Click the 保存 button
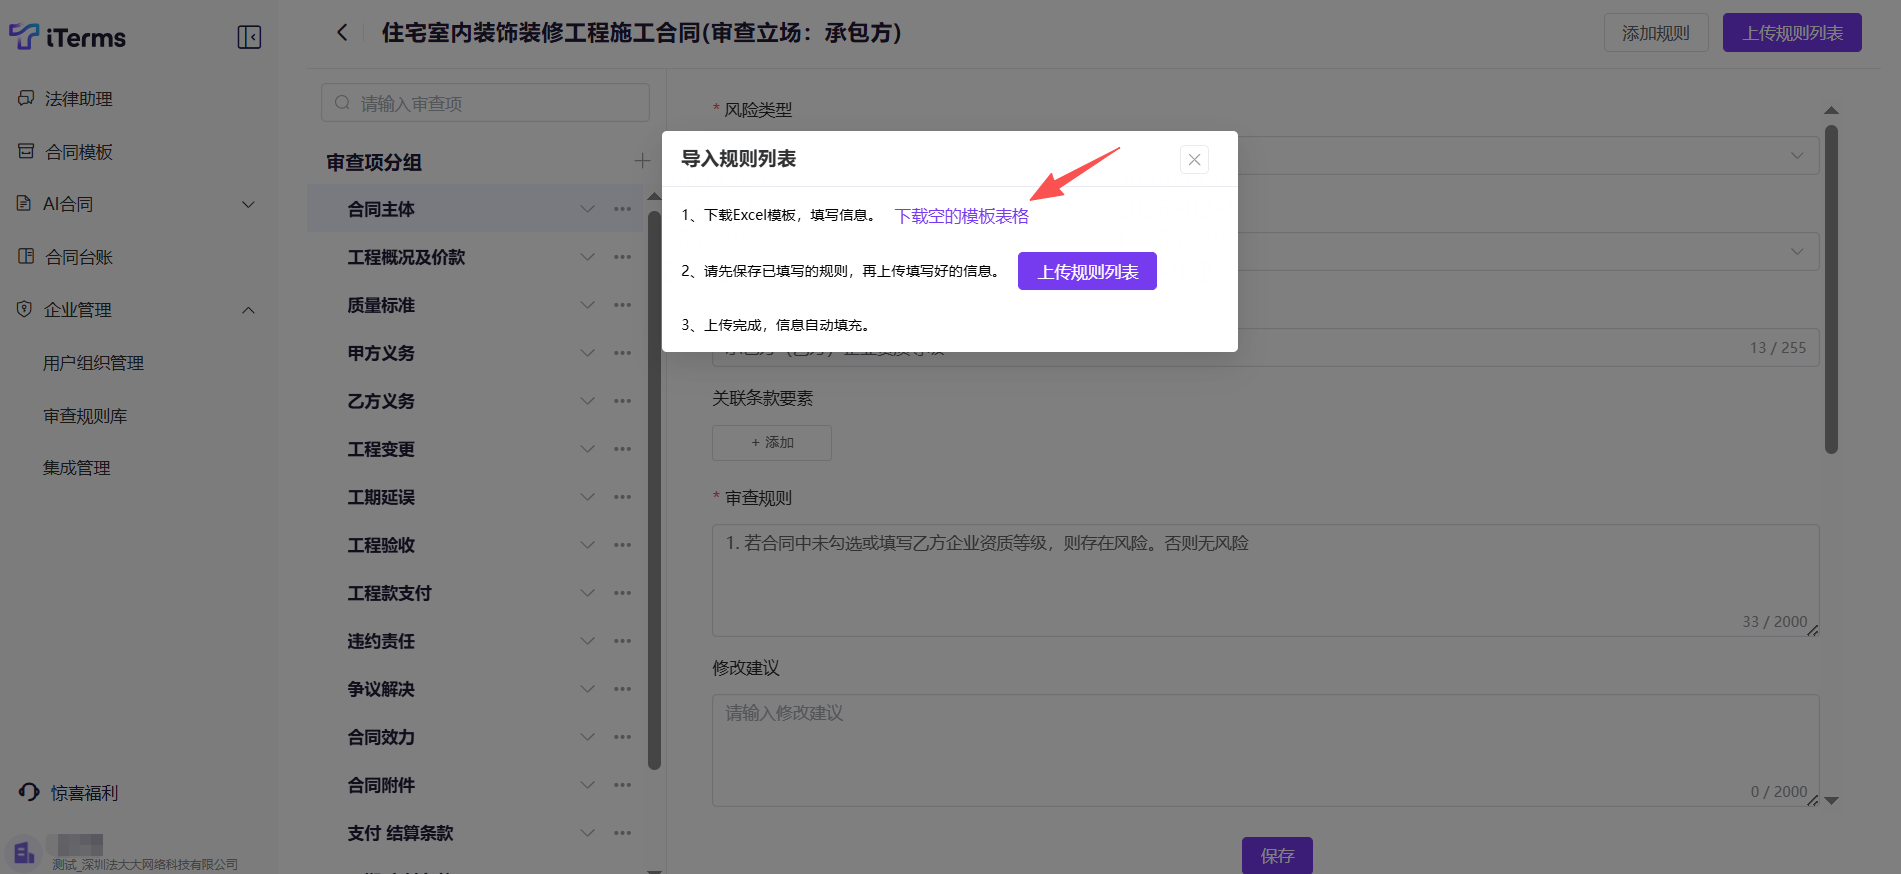 [1277, 855]
